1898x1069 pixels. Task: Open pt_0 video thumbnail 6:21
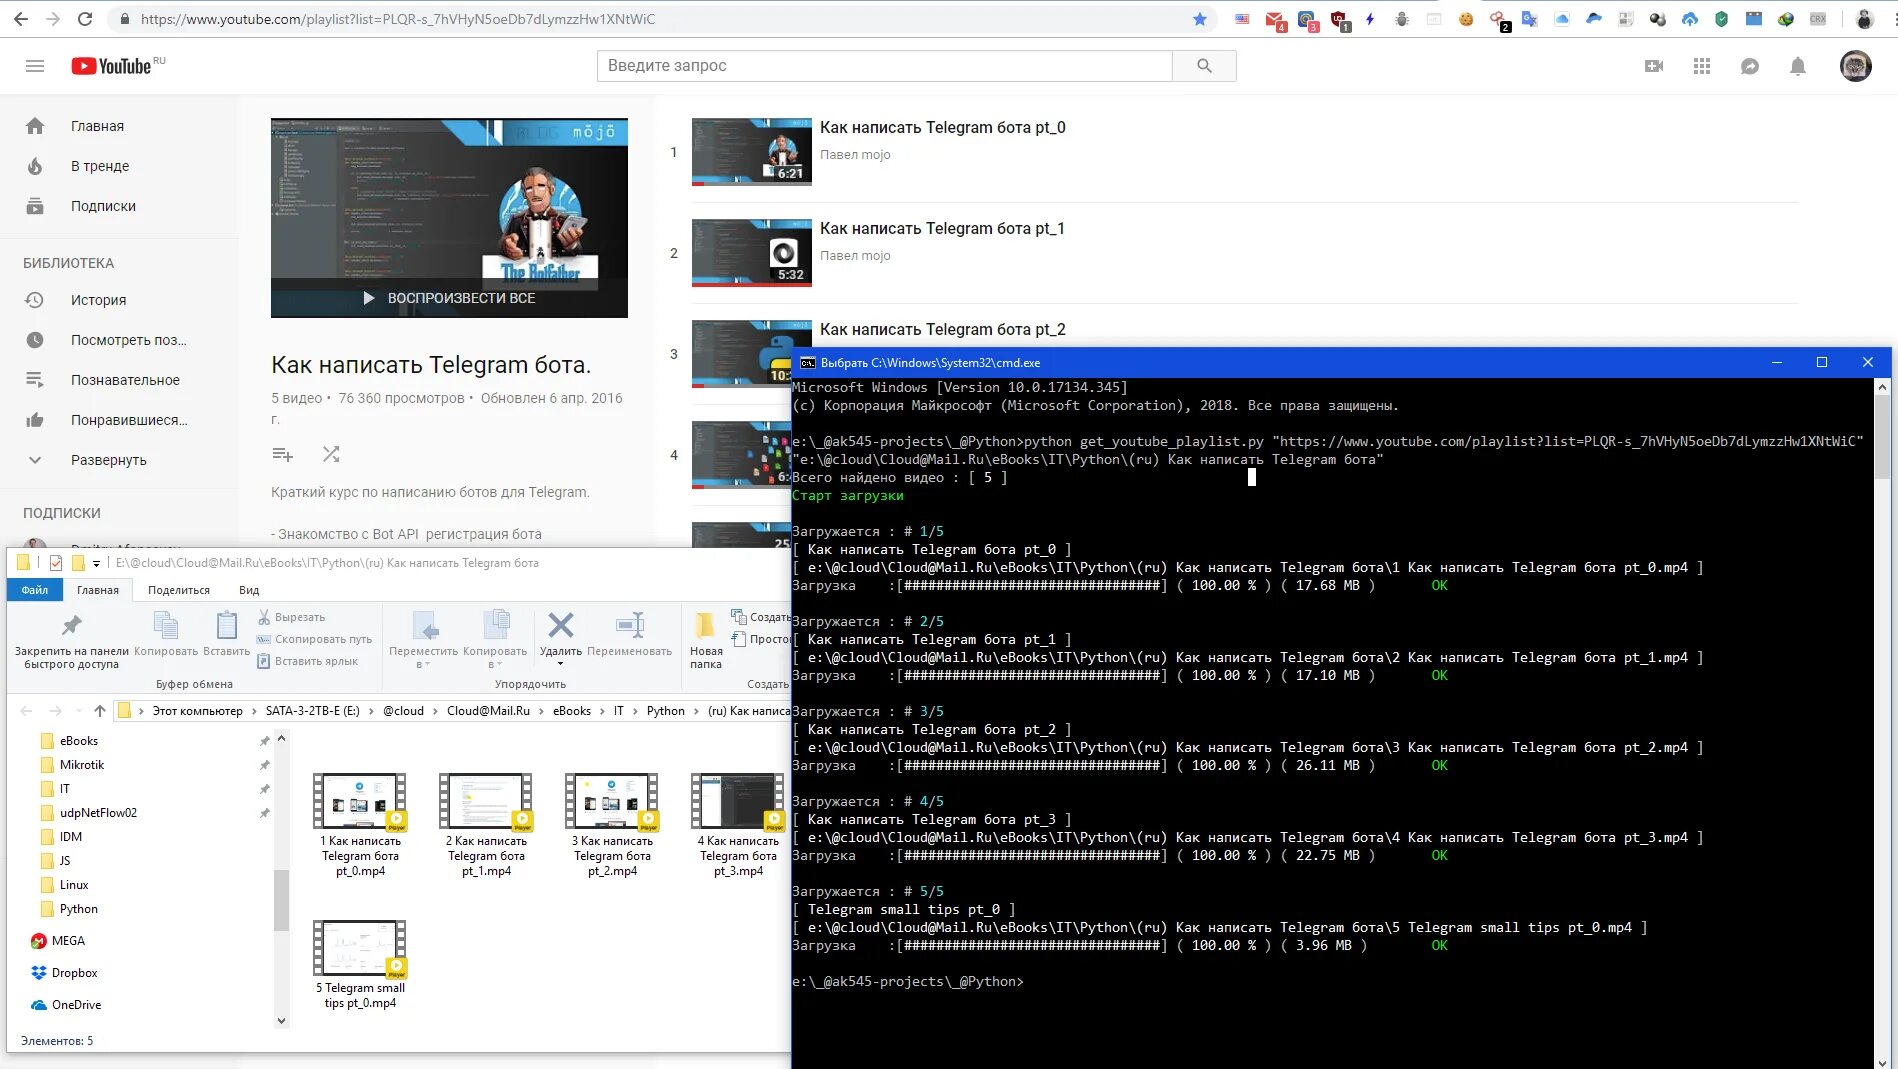(752, 152)
